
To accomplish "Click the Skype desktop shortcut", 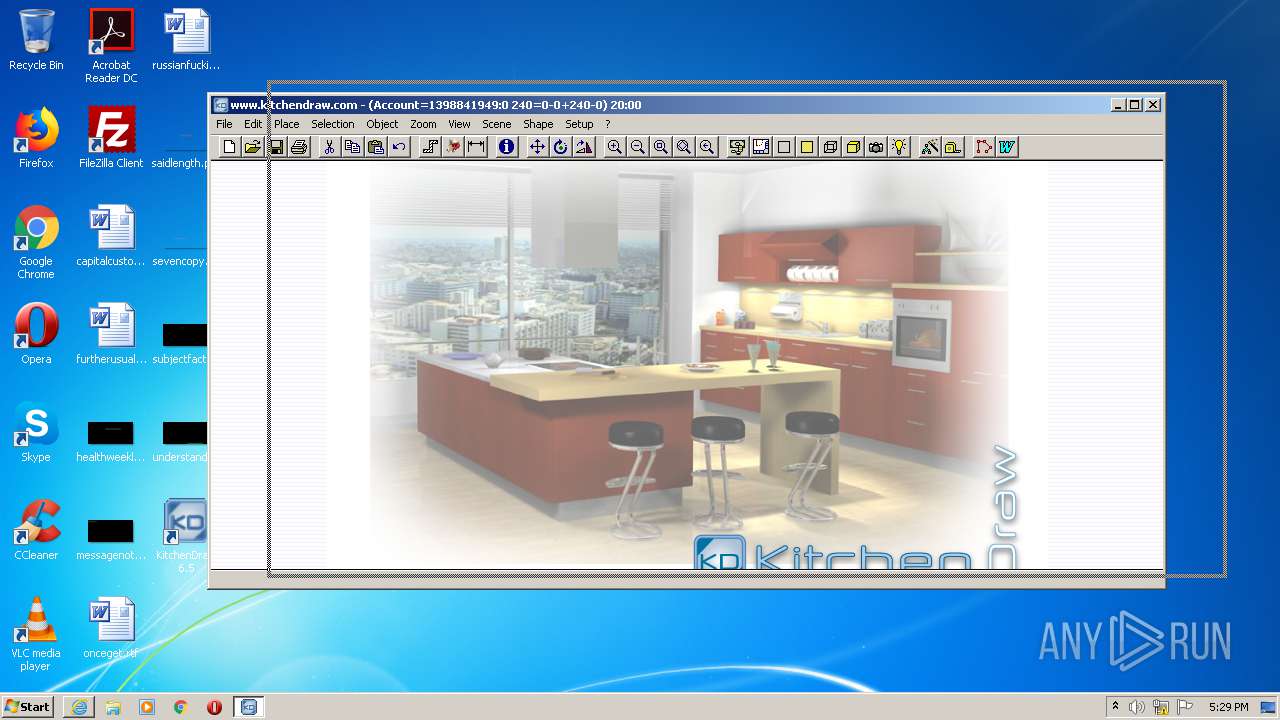I will pyautogui.click(x=36, y=432).
